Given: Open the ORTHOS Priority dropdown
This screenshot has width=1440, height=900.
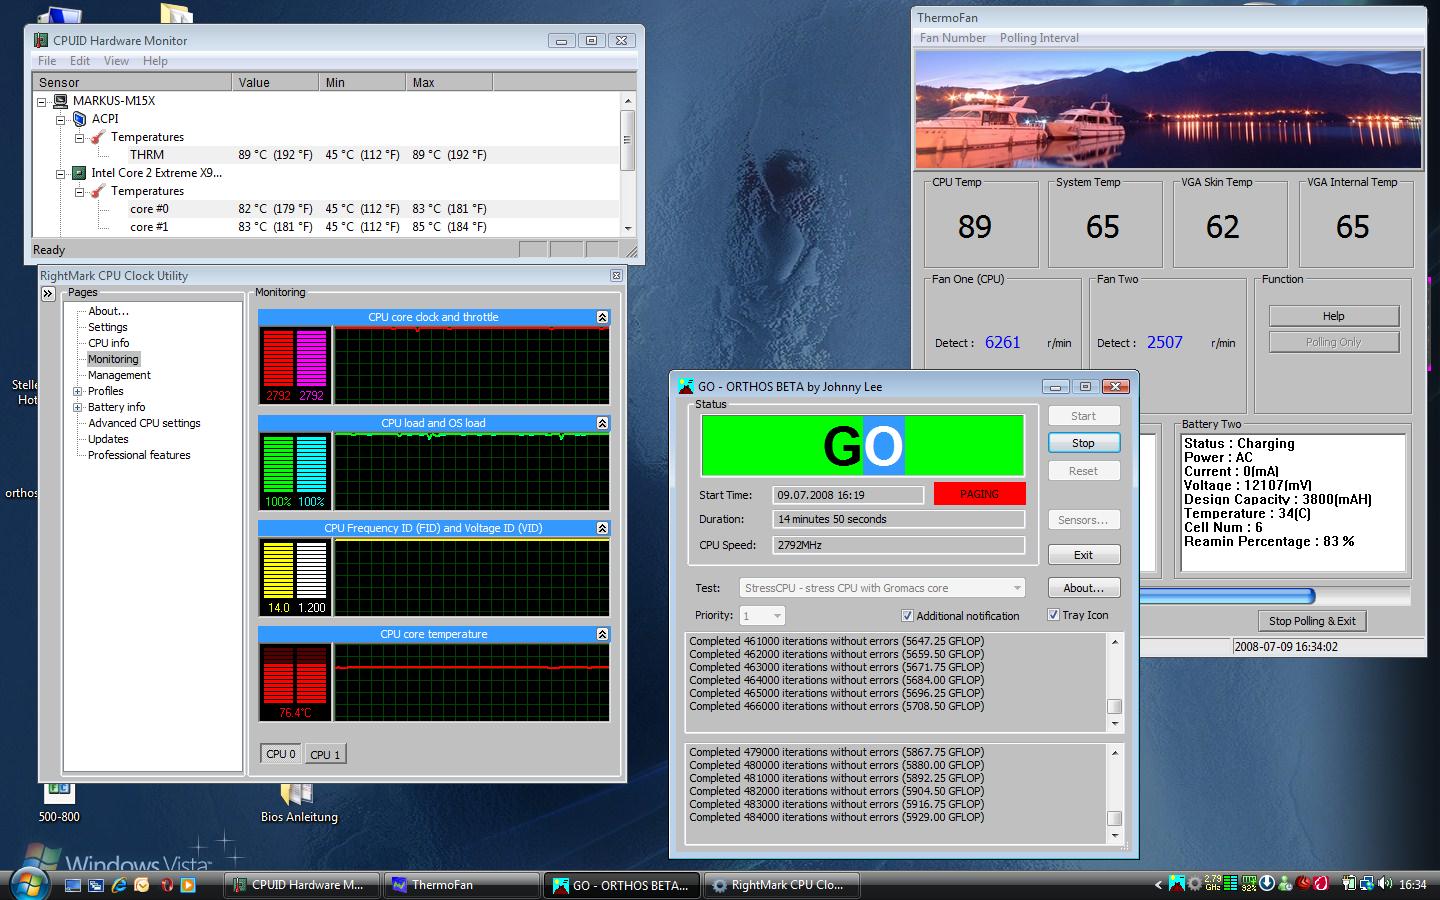Looking at the screenshot, I should (762, 616).
